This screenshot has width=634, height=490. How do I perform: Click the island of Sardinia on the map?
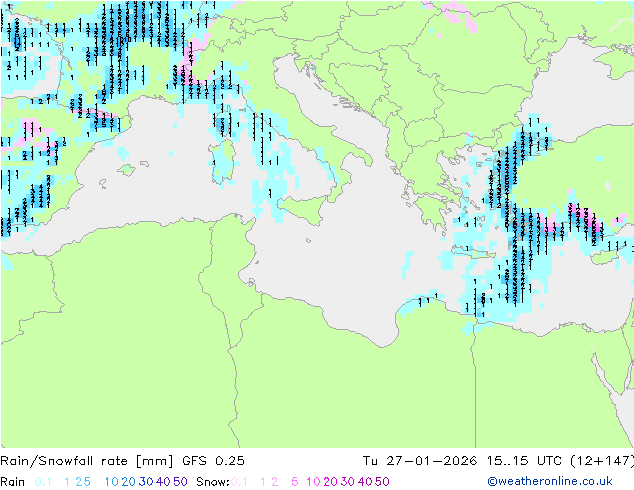coord(222,162)
